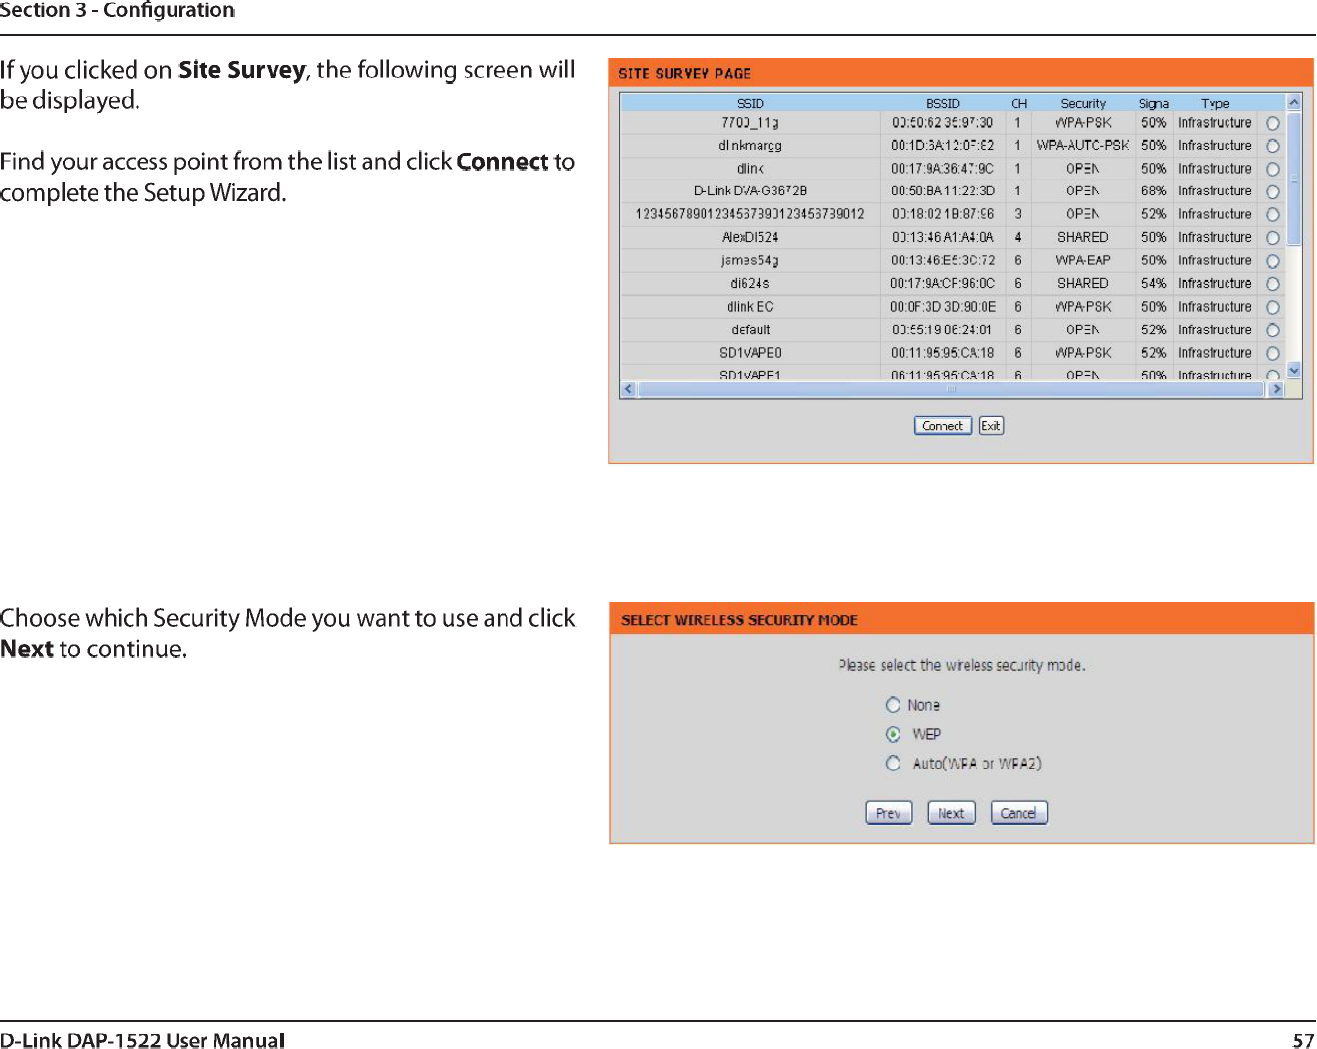Click the 'WPA-EAP' security cell
Viewport: 1317px width, 1049px height.
1083,261
